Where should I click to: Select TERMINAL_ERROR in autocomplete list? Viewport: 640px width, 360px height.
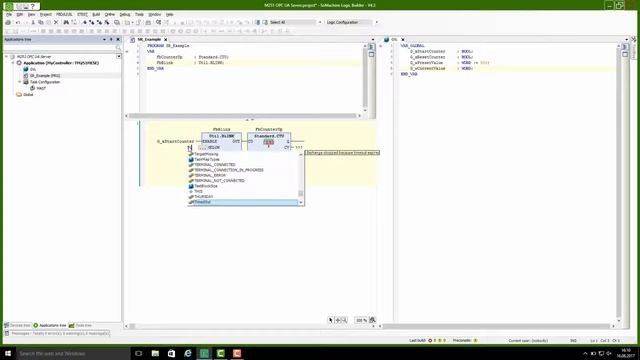click(x=210, y=176)
